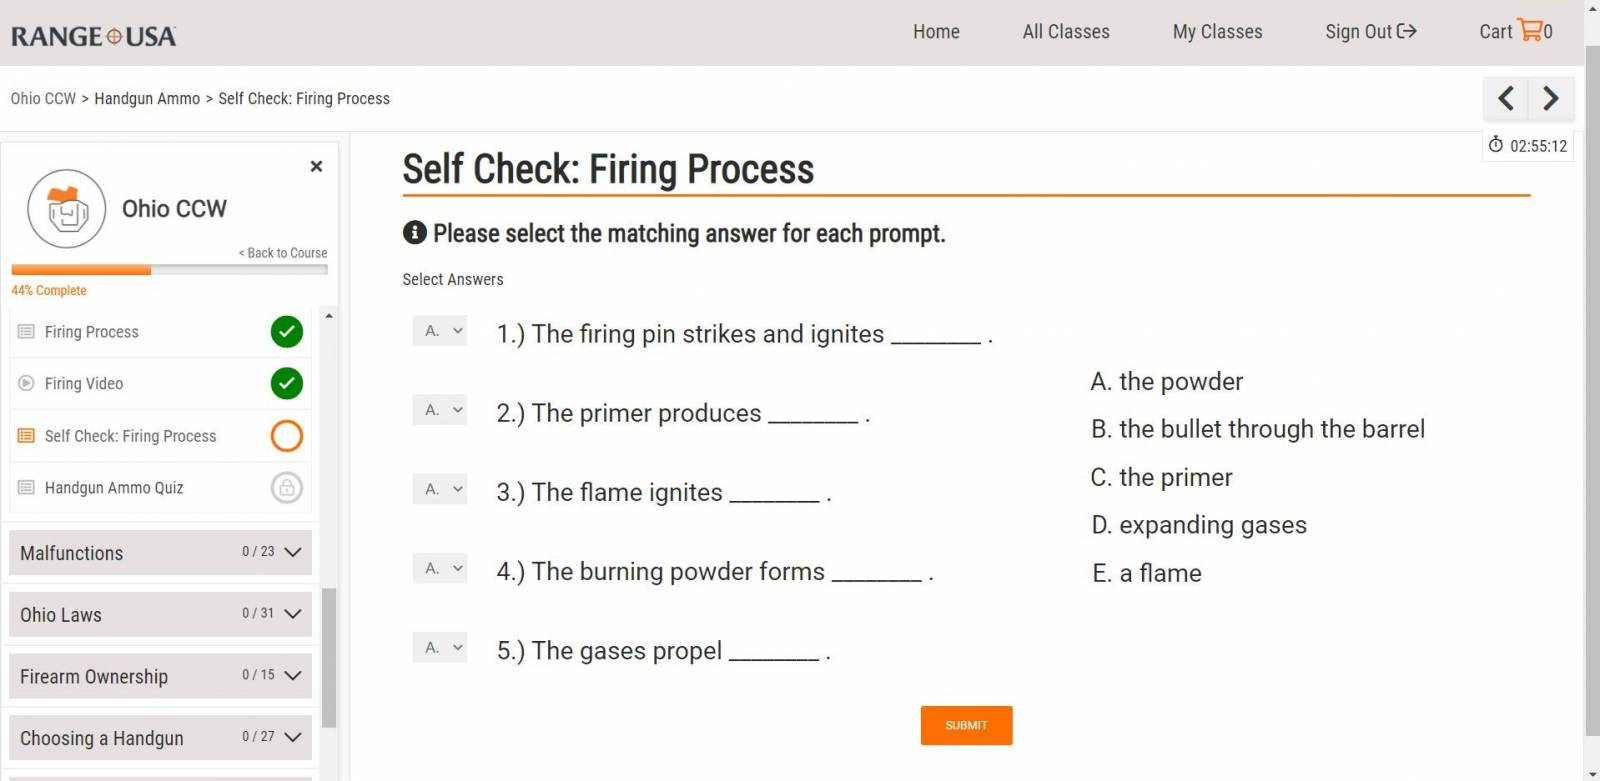1600x781 pixels.
Task: Click the Firing Process completed checkmark
Action: tap(287, 332)
